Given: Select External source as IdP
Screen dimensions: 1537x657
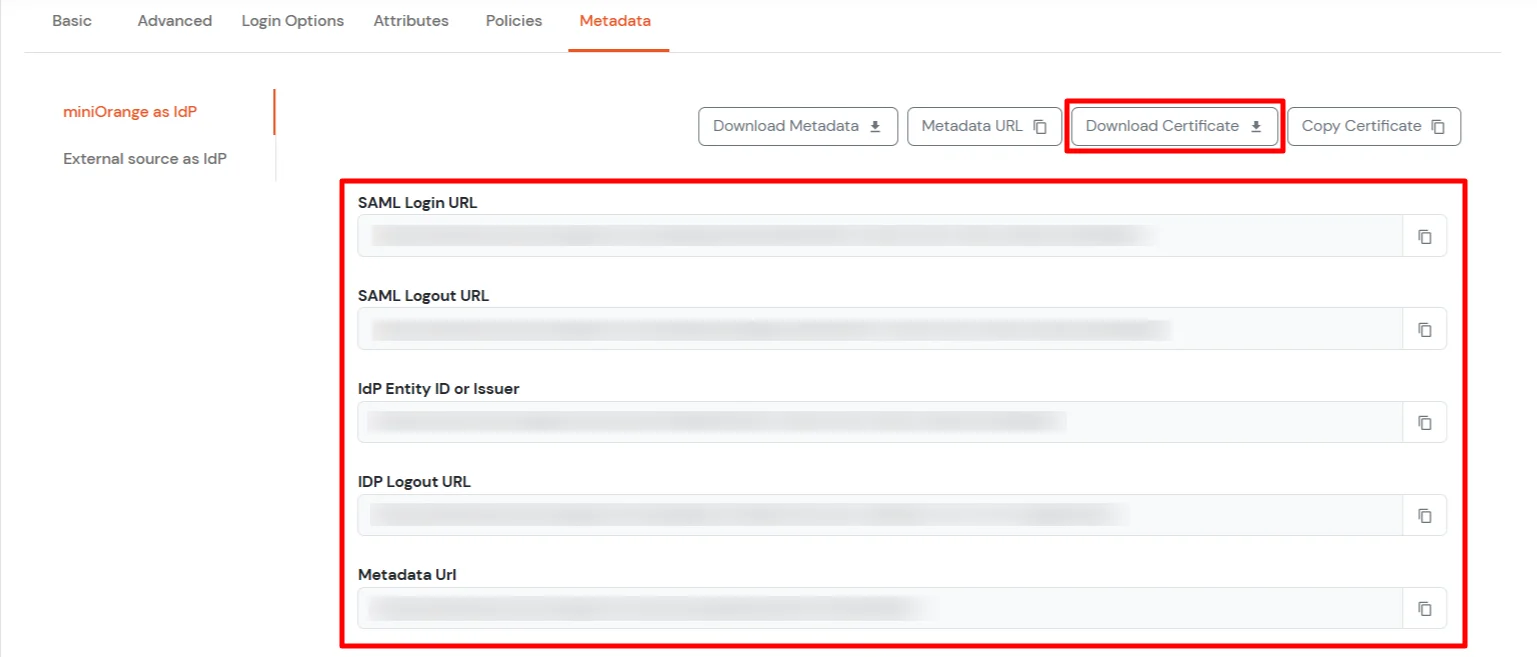Looking at the screenshot, I should pyautogui.click(x=144, y=158).
